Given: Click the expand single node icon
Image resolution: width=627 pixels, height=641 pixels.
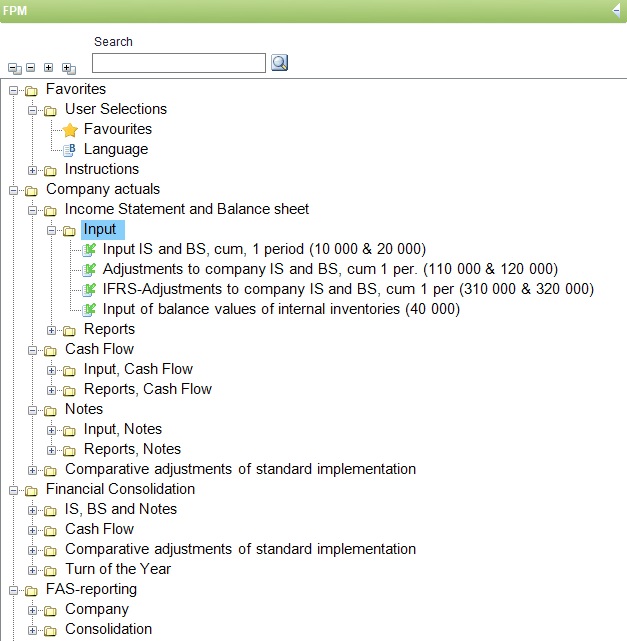Looking at the screenshot, I should pos(49,67).
